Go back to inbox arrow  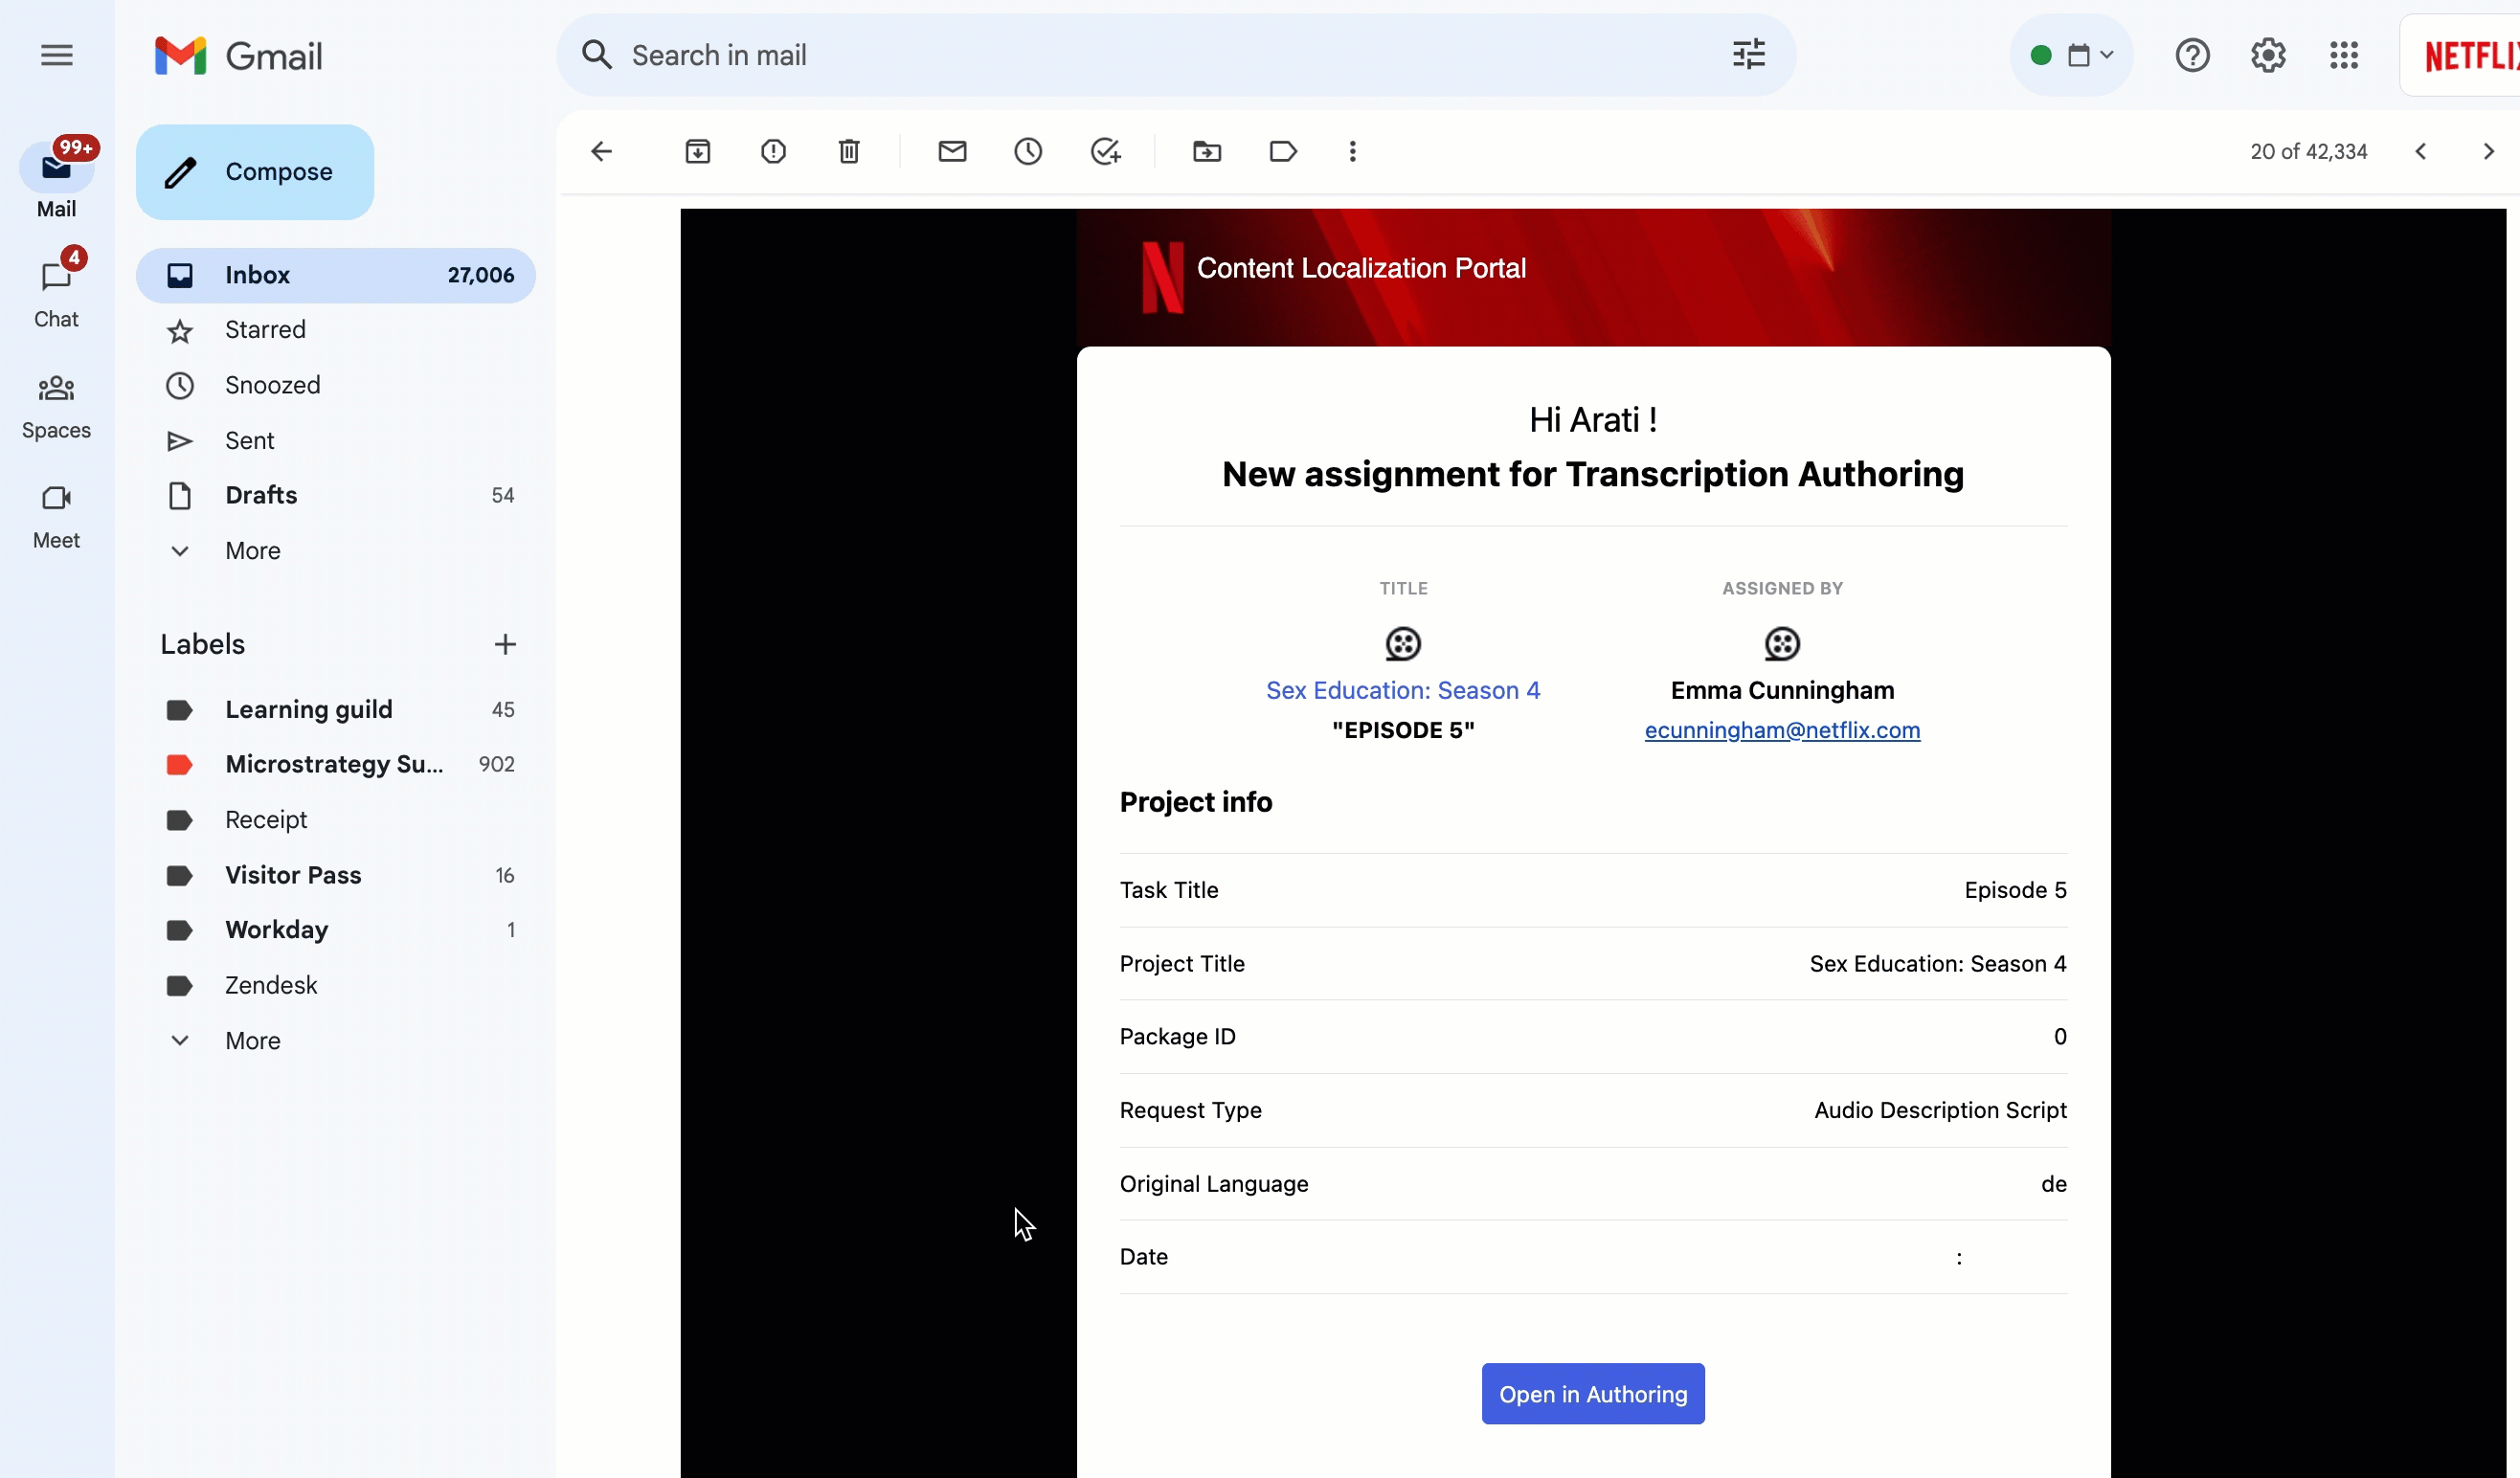point(601,152)
